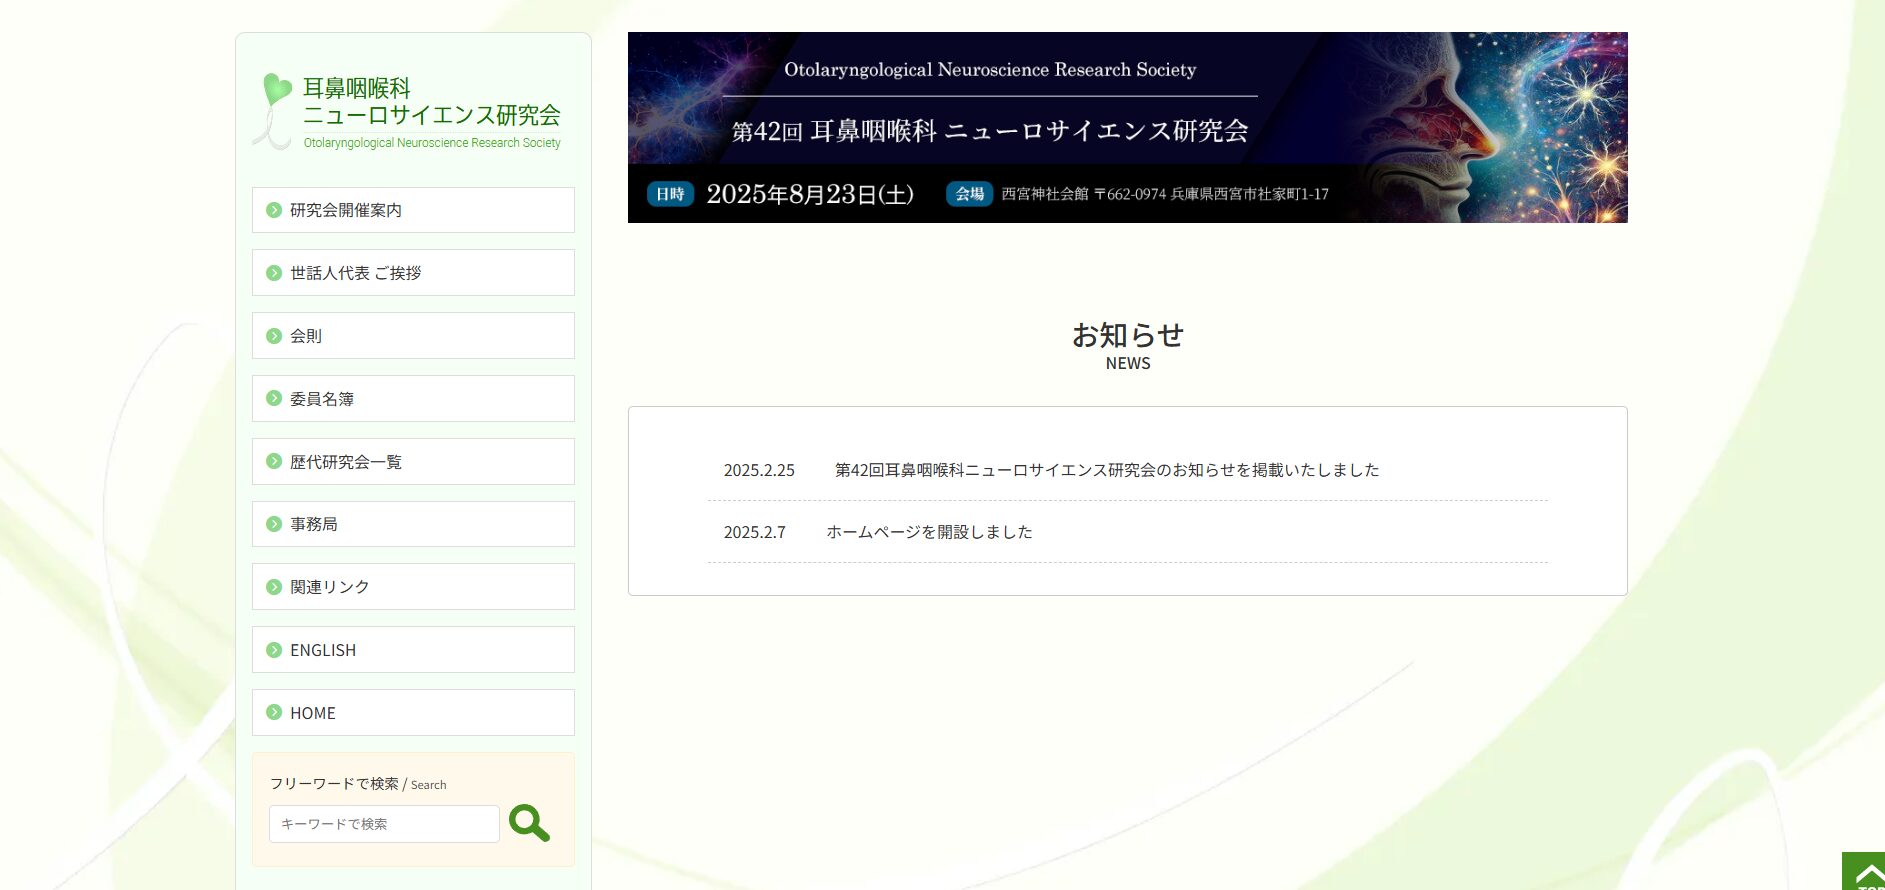
Task: Click the arrow icon beside 委員名簿
Action: coord(274,399)
